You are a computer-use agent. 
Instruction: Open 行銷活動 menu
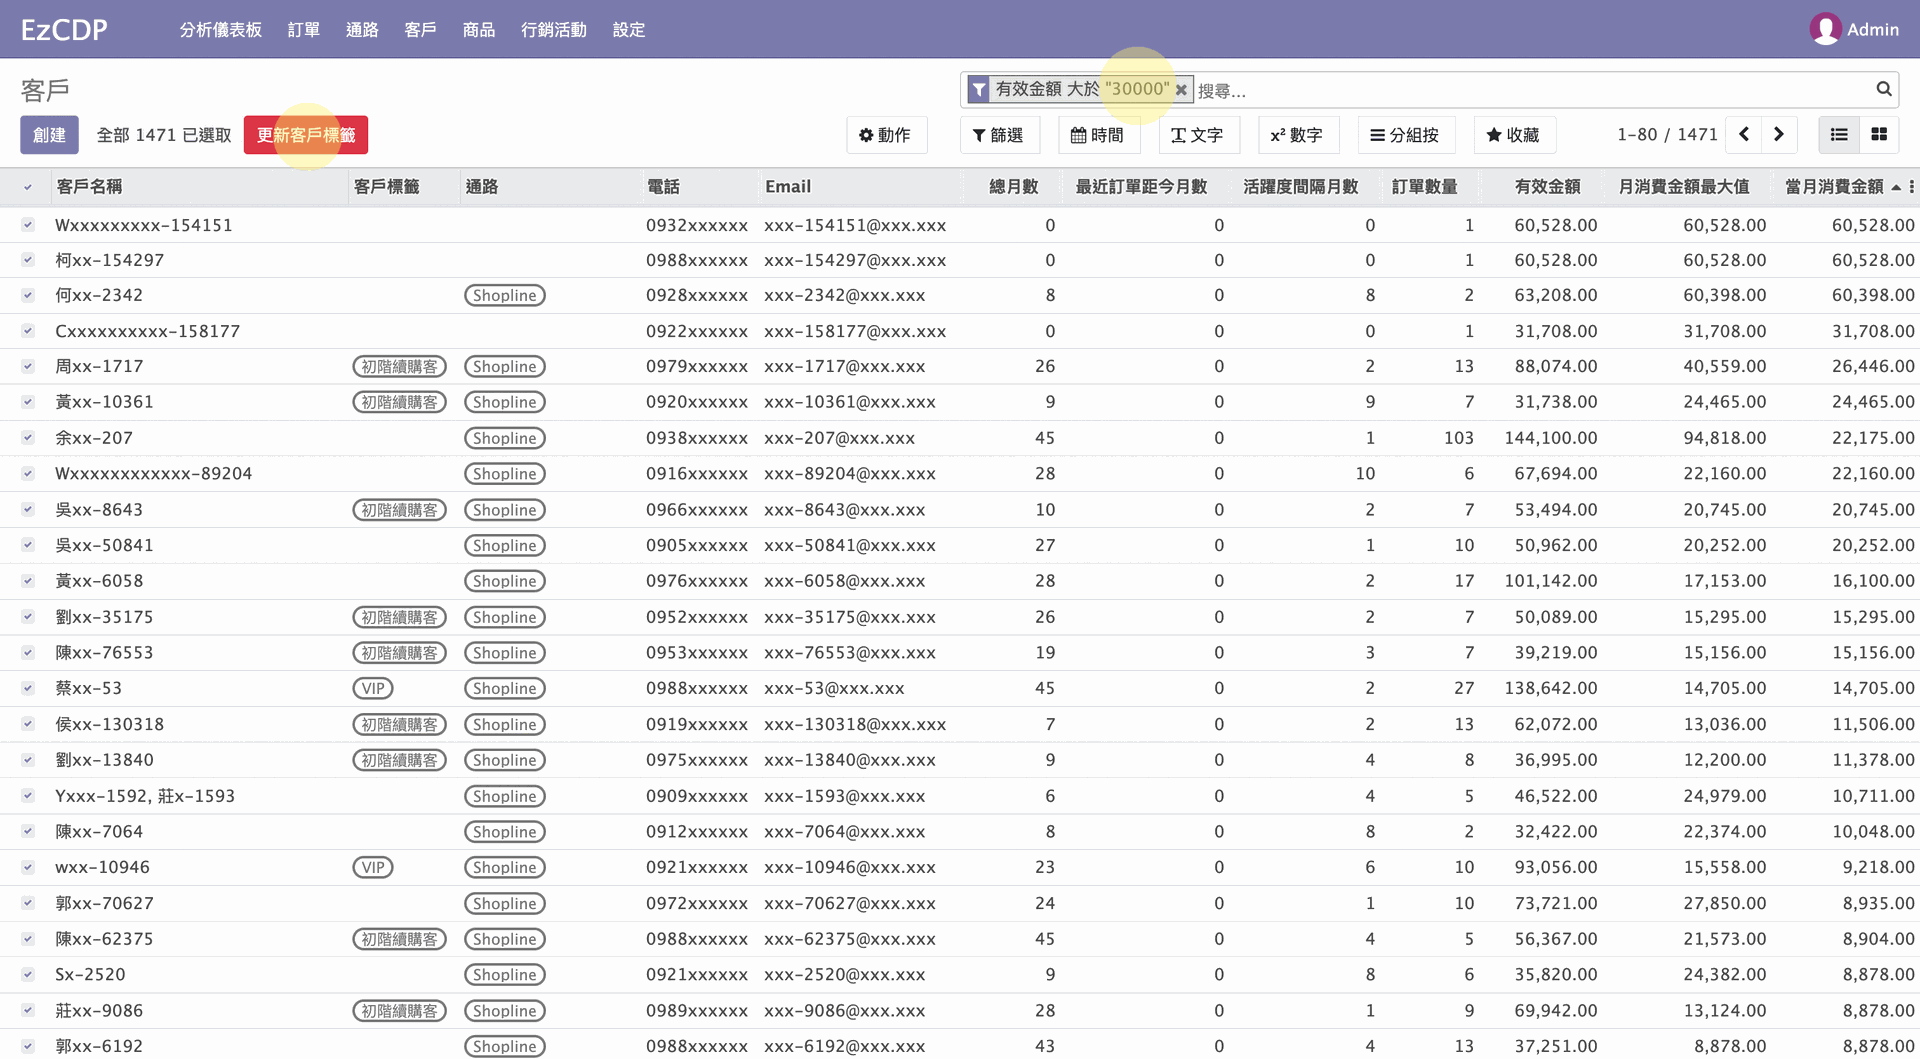coord(554,30)
